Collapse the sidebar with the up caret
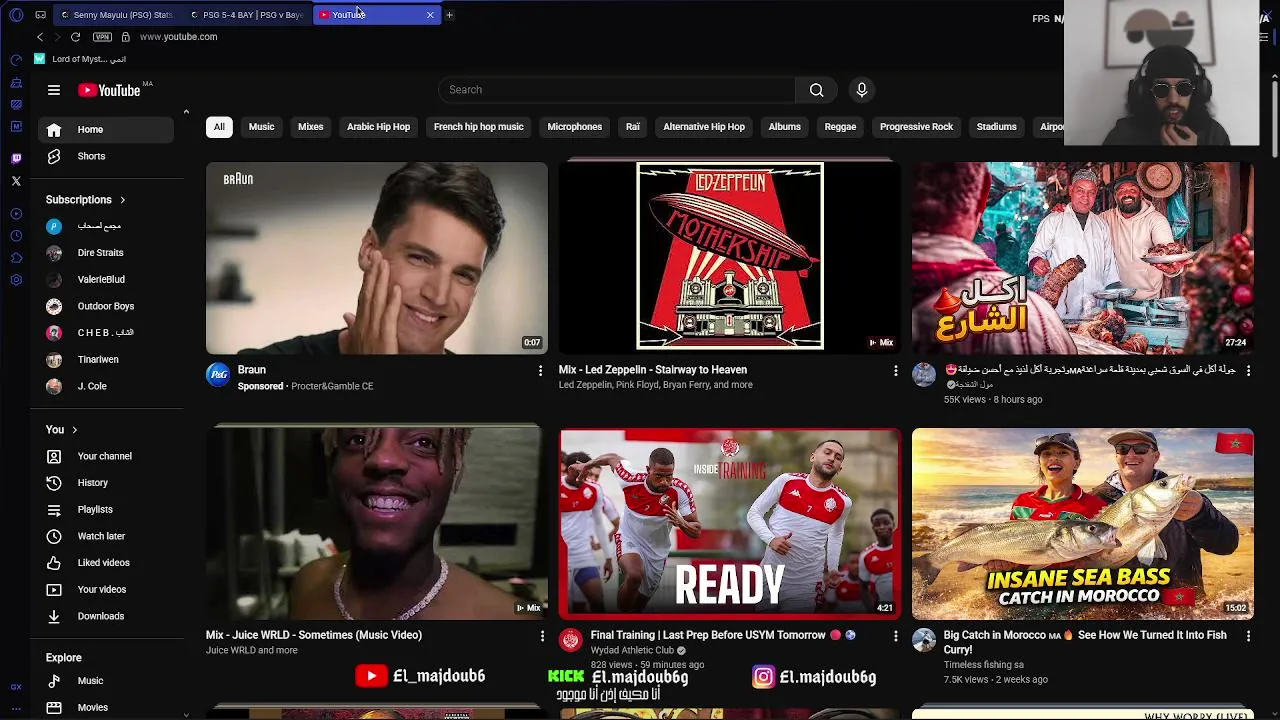This screenshot has height=720, width=1280. [x=186, y=112]
